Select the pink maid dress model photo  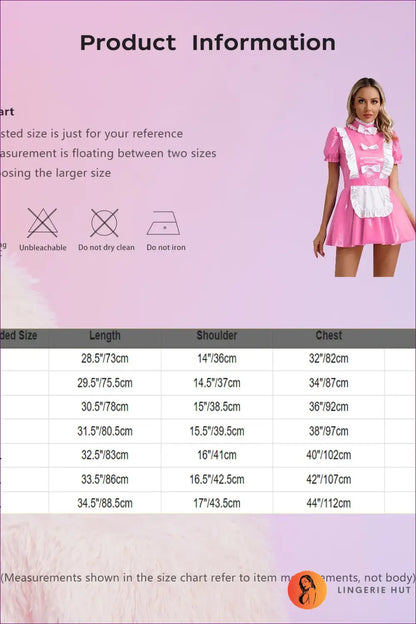click(363, 177)
